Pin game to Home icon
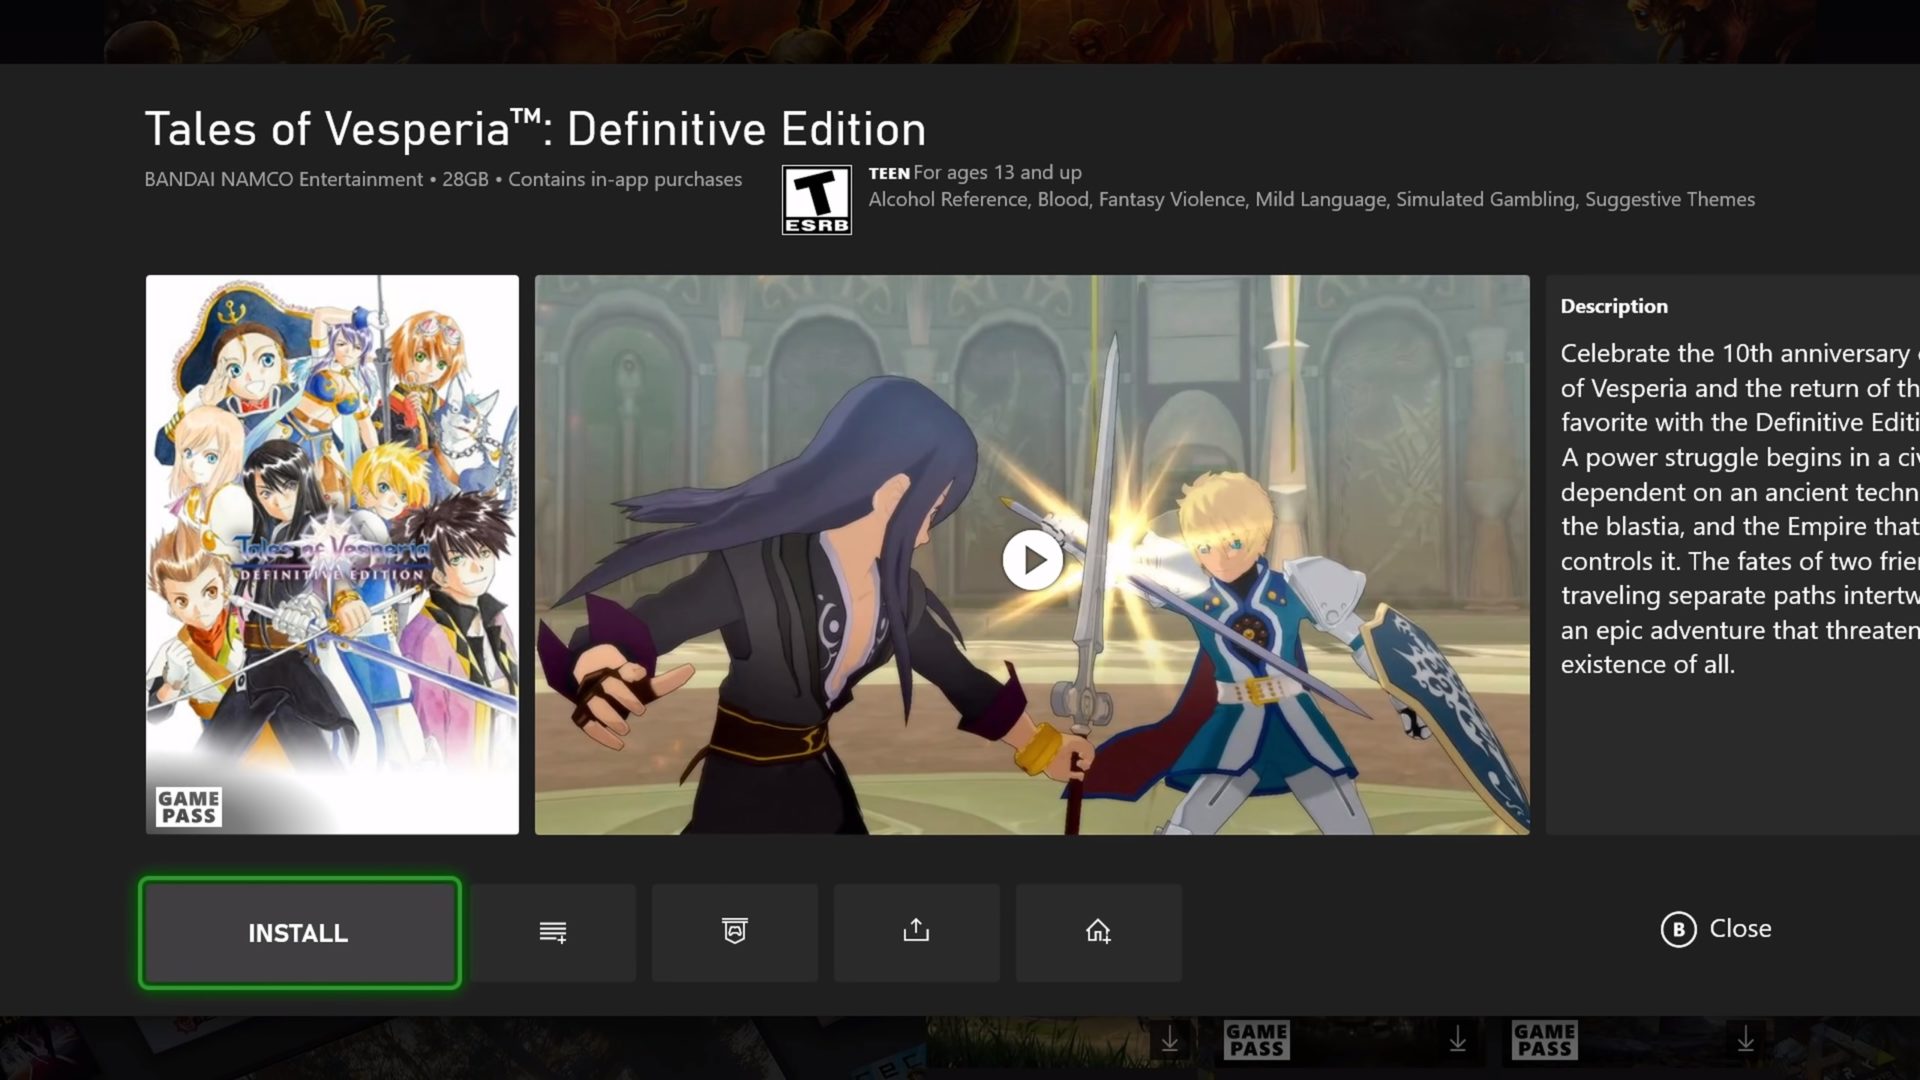Viewport: 1920px width, 1080px height. click(1098, 932)
